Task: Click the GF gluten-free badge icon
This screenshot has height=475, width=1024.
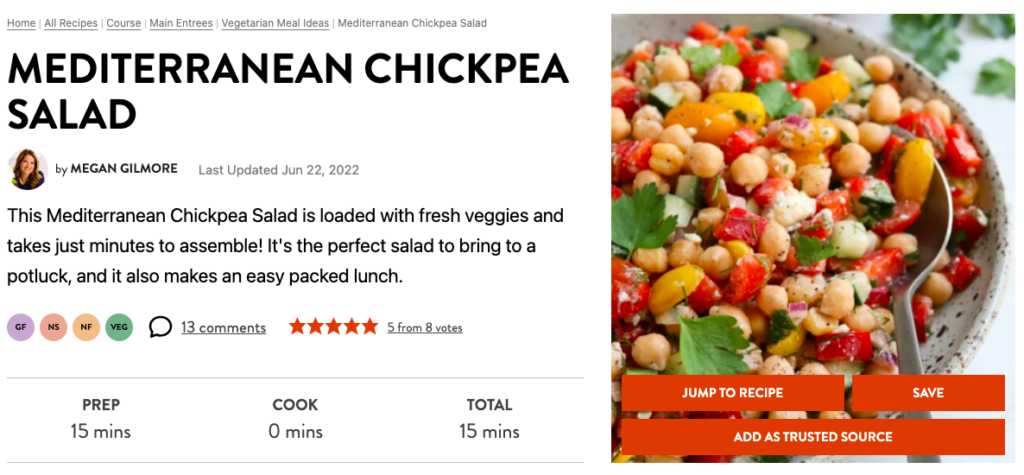Action: 21,327
